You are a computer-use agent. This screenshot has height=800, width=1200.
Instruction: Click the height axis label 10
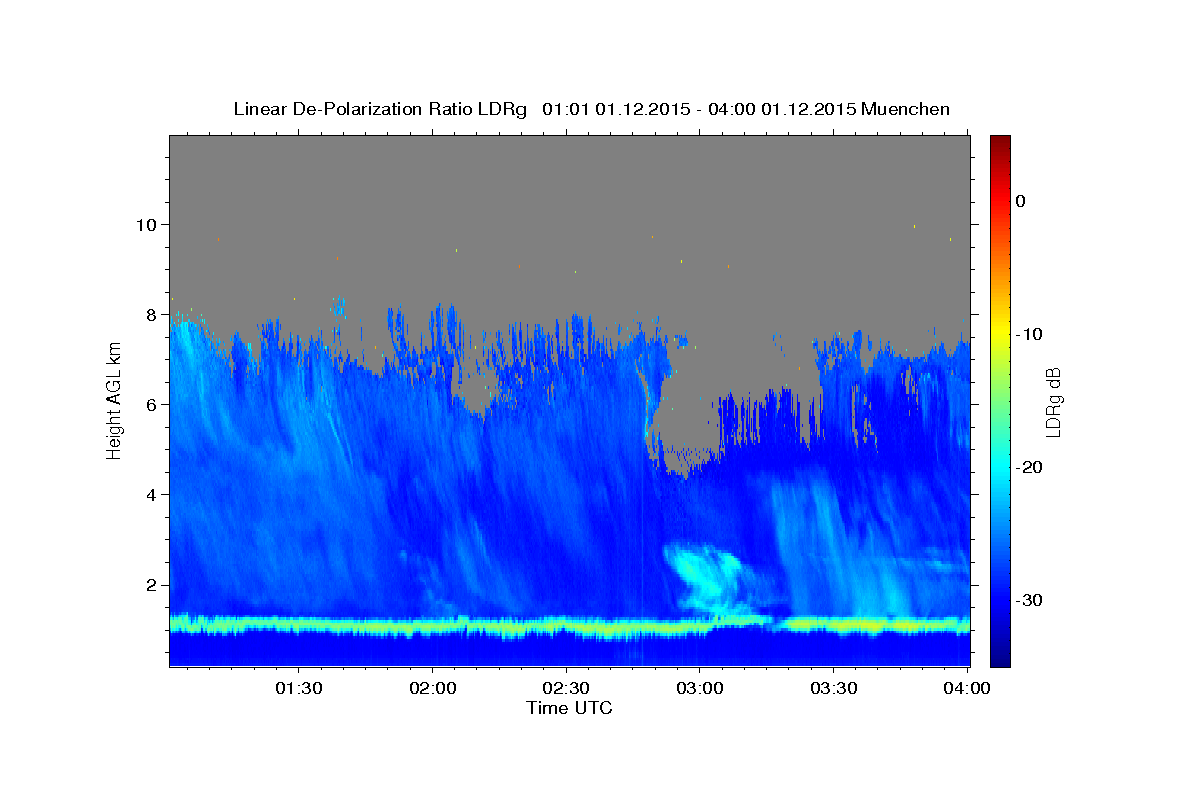(148, 224)
